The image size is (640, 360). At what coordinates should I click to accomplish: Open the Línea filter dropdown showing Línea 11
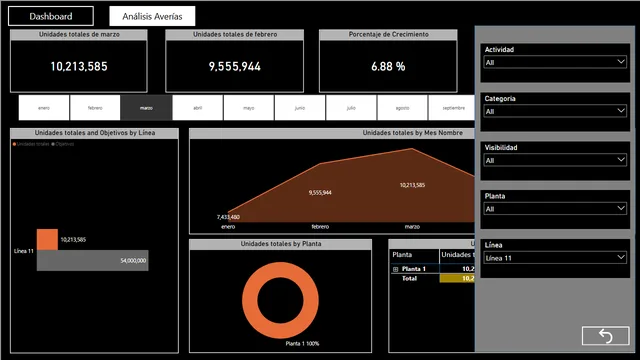point(555,258)
